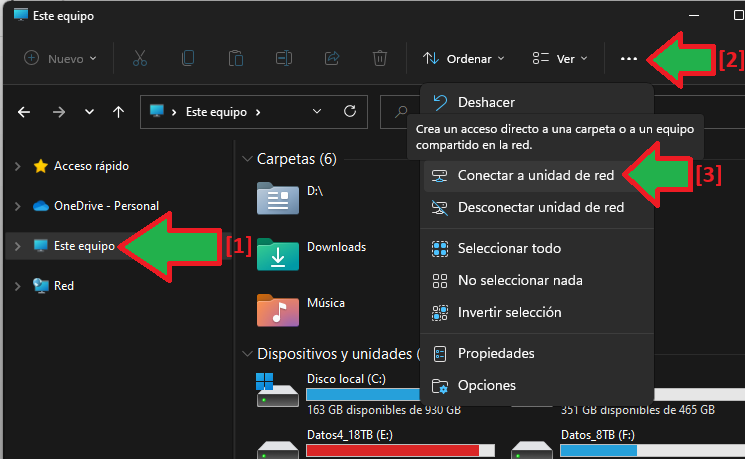Open the recent locations chevron
The height and width of the screenshot is (459, 745).
pos(89,112)
